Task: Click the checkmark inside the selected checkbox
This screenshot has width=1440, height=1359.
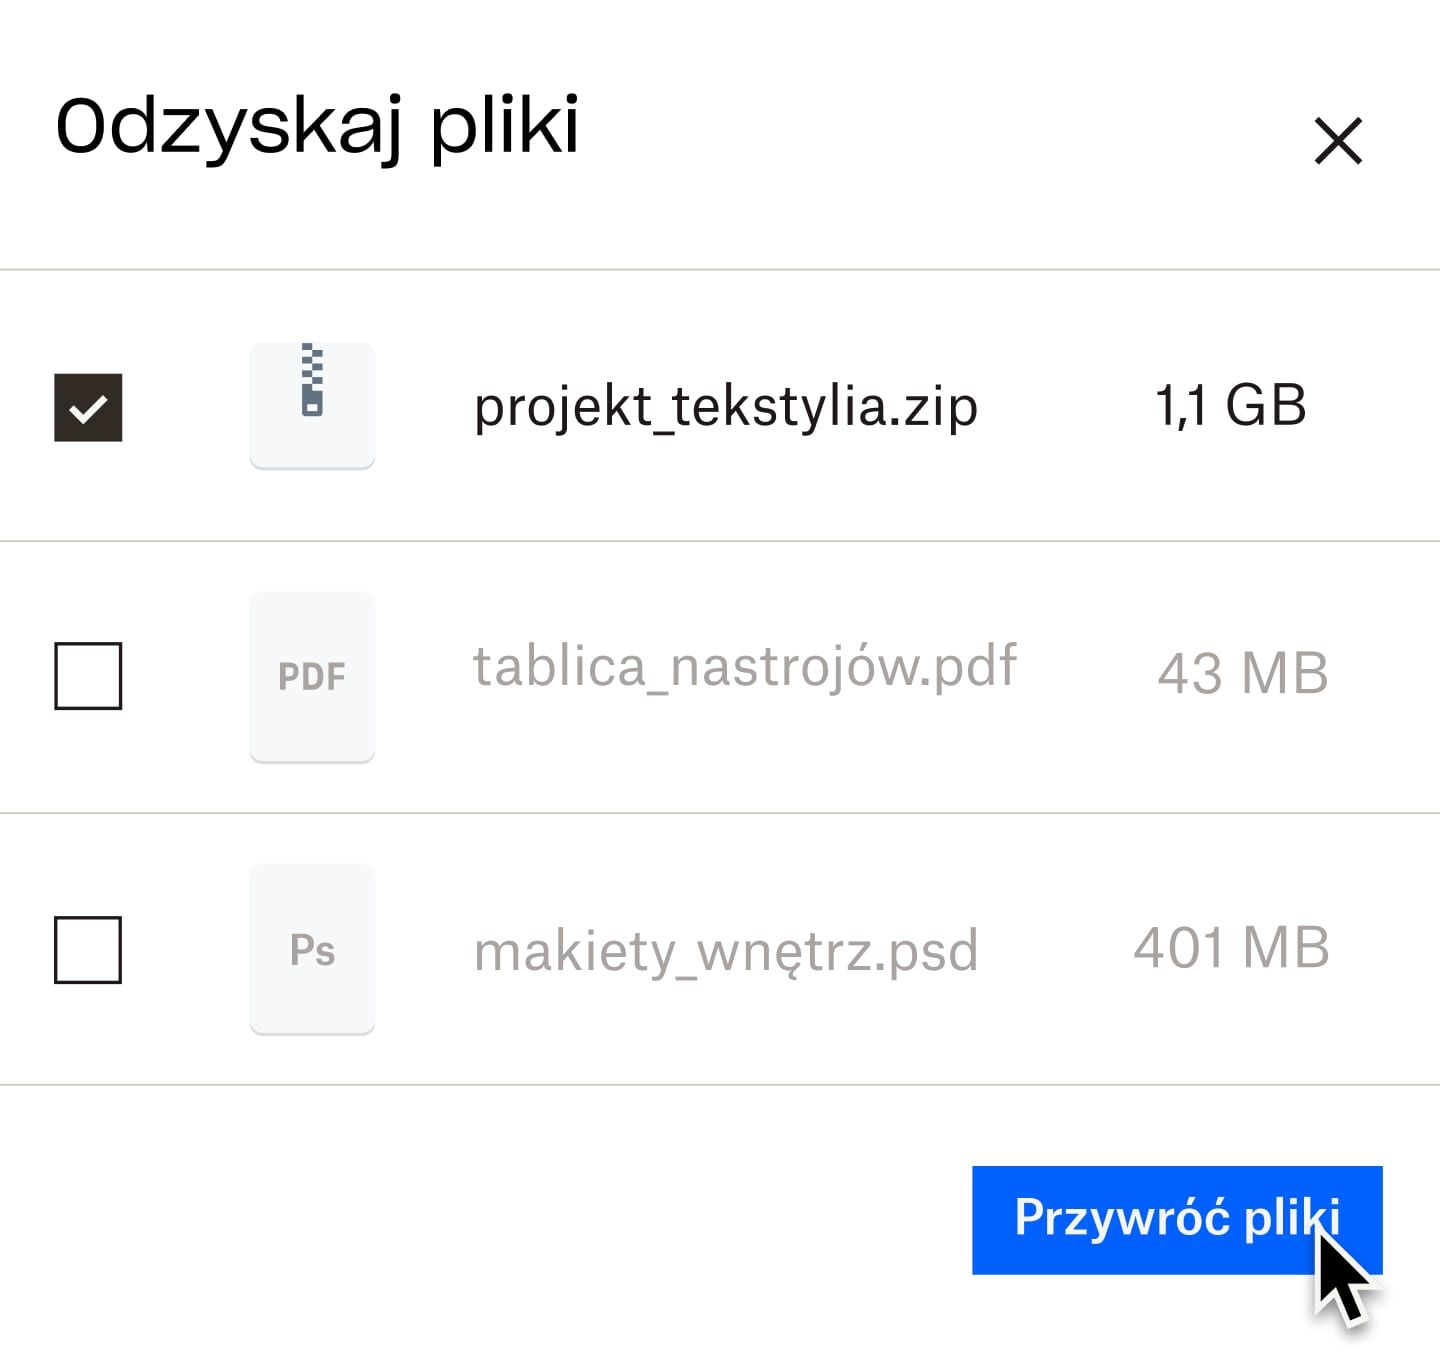Action: click(x=90, y=405)
